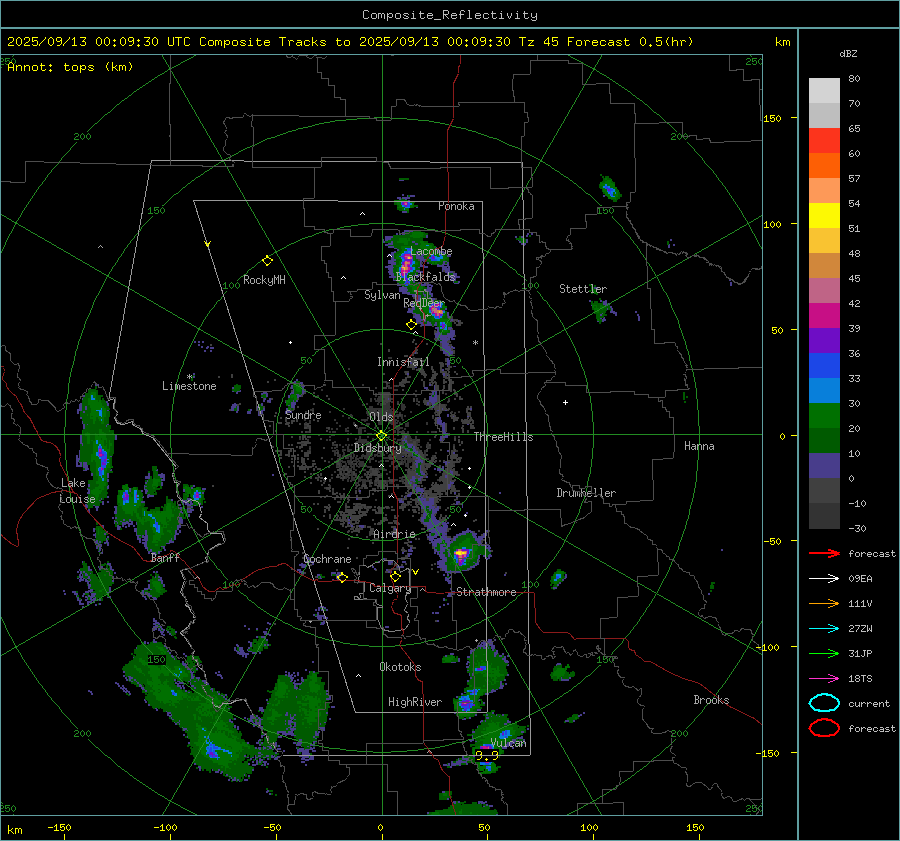Screen dimensions: 900x841
Task: Click the Lacombe city label
Action: point(431,251)
